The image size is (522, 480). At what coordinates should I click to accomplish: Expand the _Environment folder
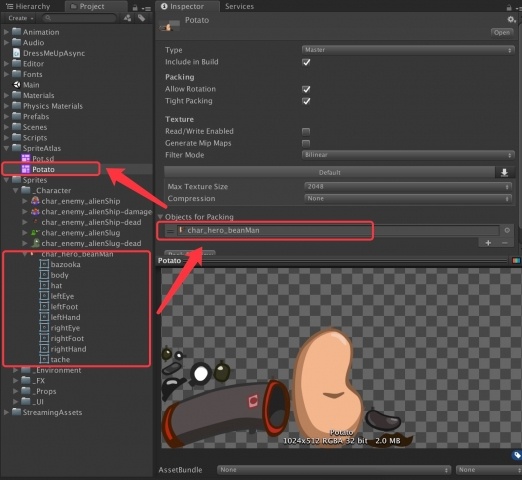[x=15, y=370]
